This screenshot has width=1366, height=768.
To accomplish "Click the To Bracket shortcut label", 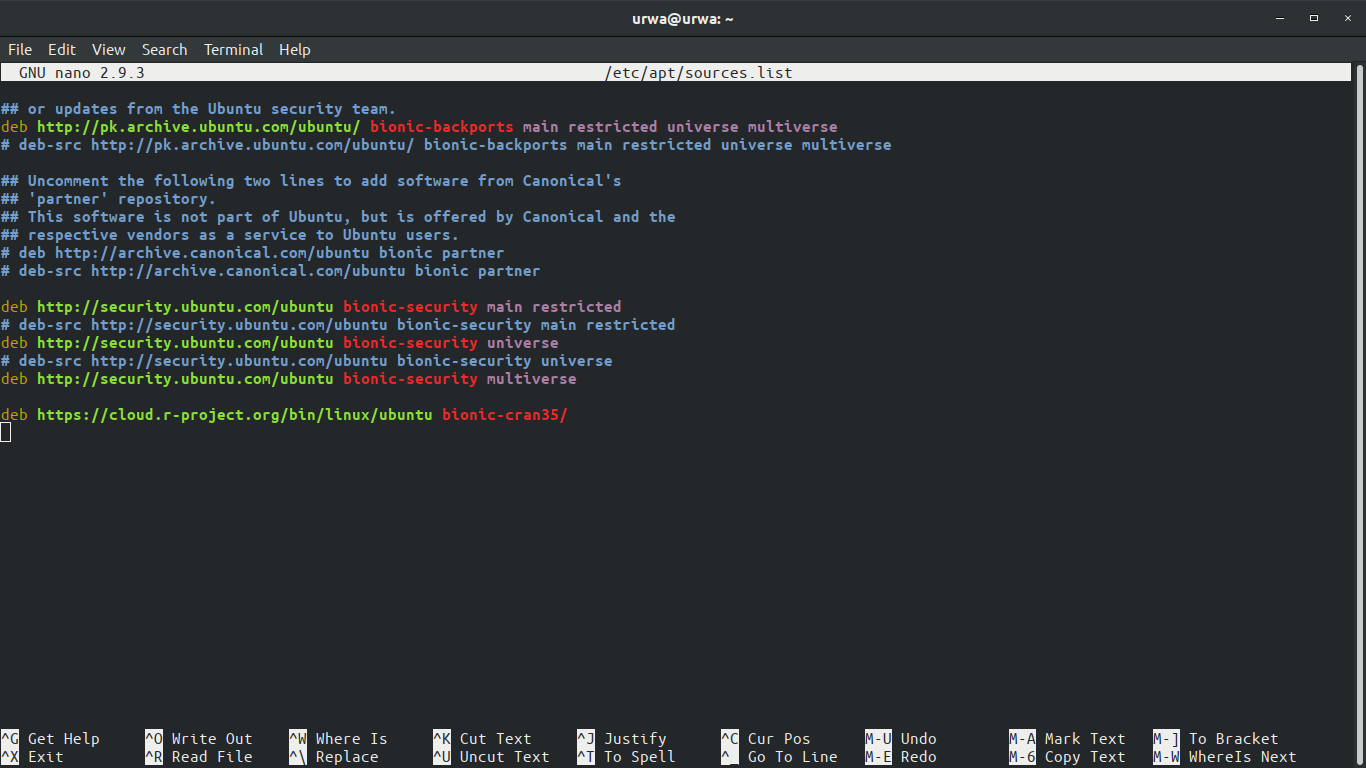I will 1233,739.
